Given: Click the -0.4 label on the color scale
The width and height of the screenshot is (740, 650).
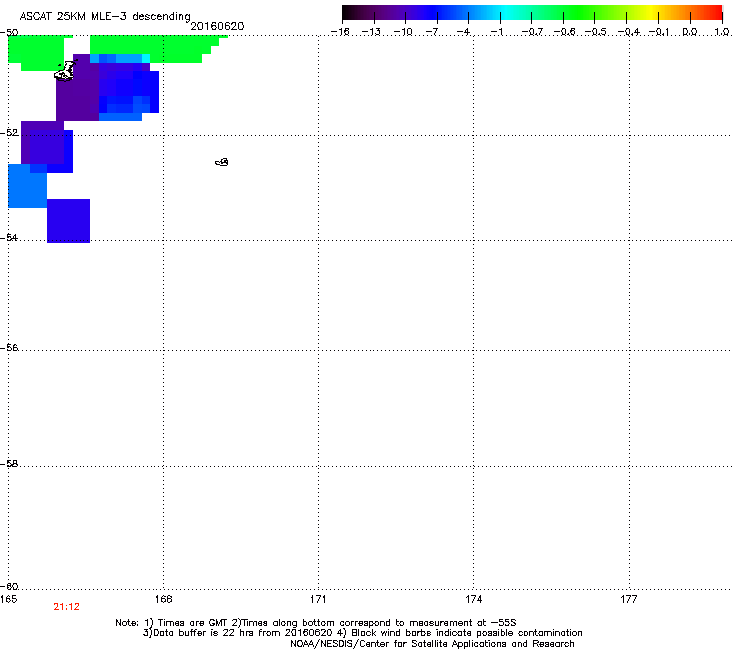Looking at the screenshot, I should (628, 32).
